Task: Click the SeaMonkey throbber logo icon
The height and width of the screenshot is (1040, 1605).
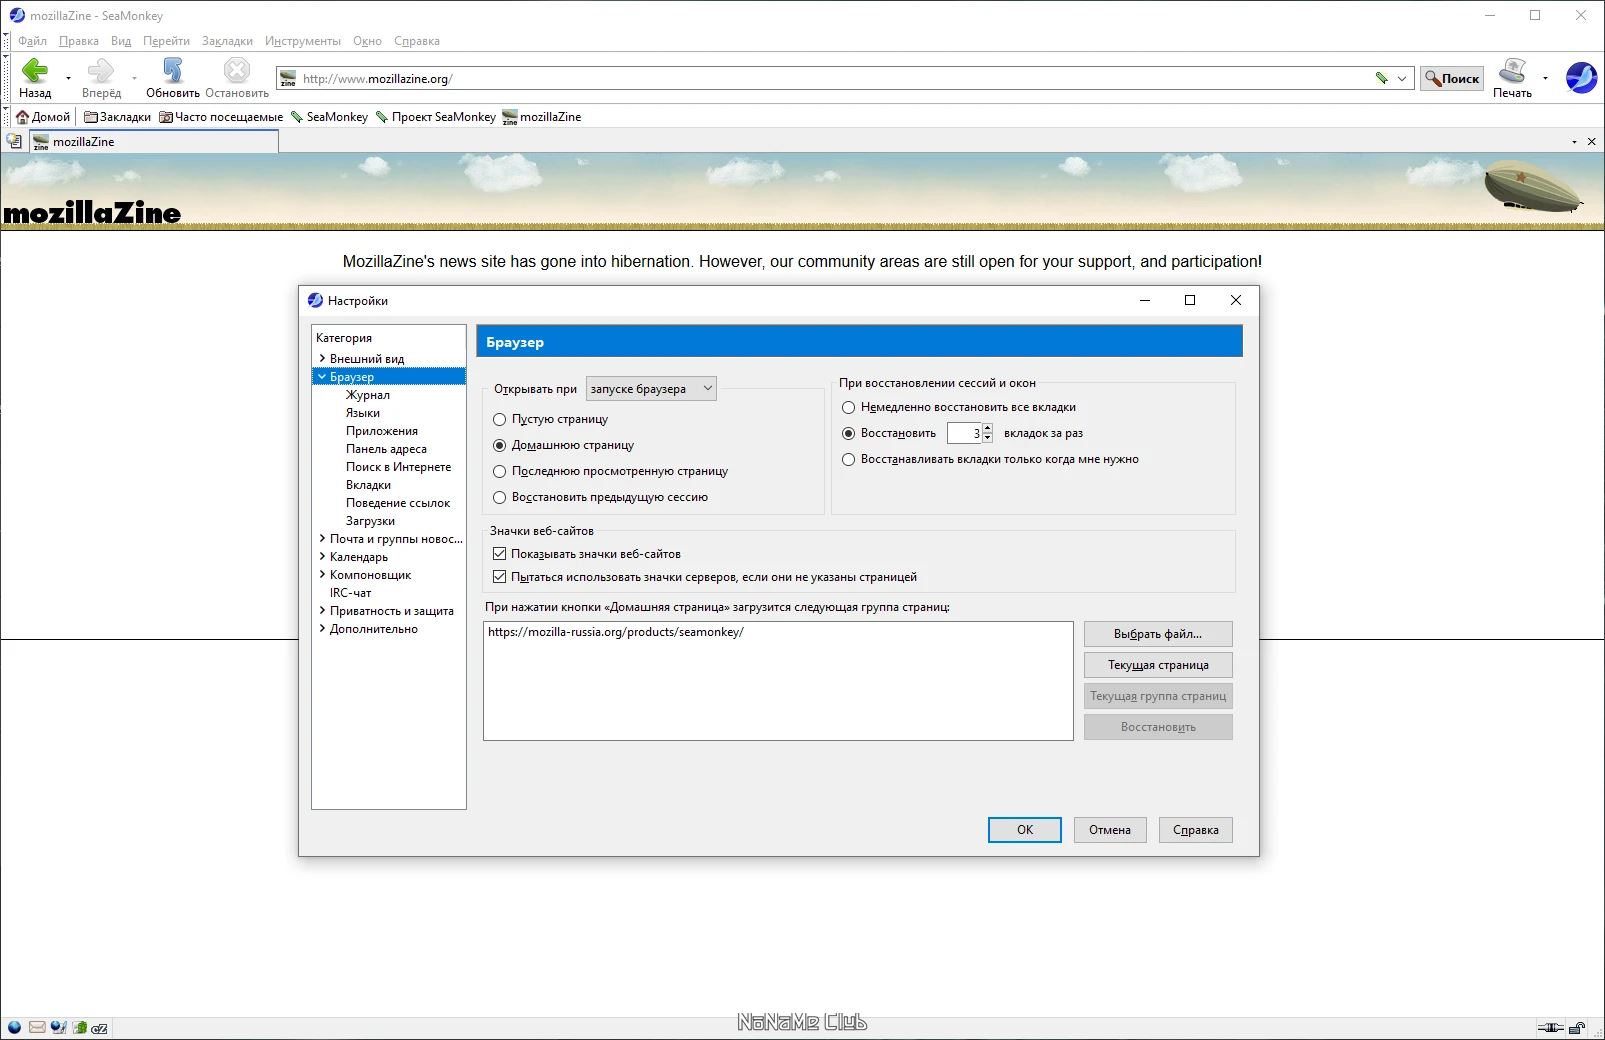Action: coord(1581,77)
